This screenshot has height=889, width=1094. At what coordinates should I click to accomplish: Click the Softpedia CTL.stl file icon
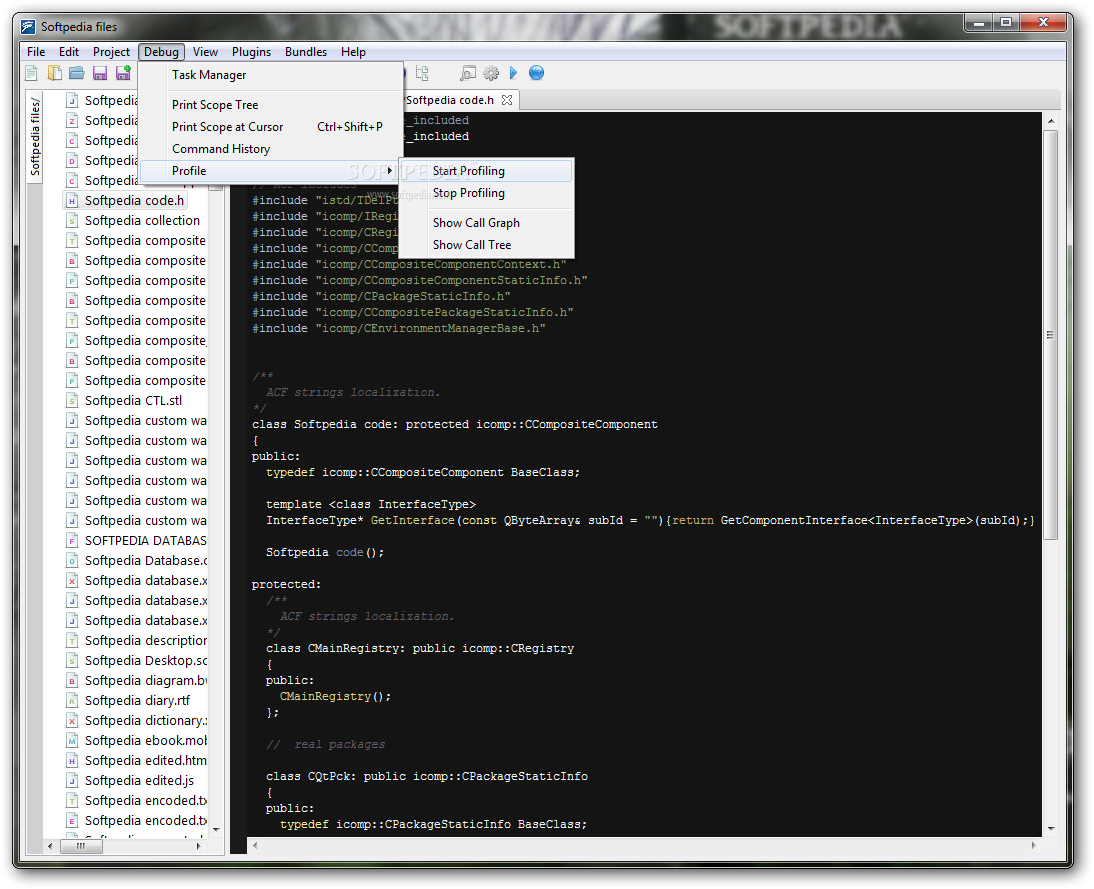(x=72, y=401)
